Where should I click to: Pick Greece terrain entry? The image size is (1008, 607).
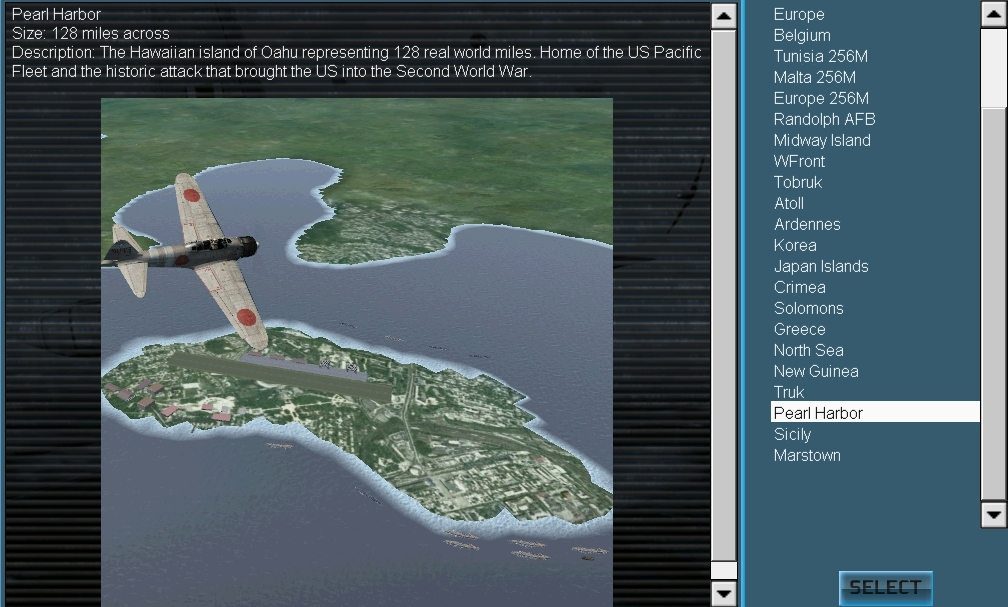[800, 329]
